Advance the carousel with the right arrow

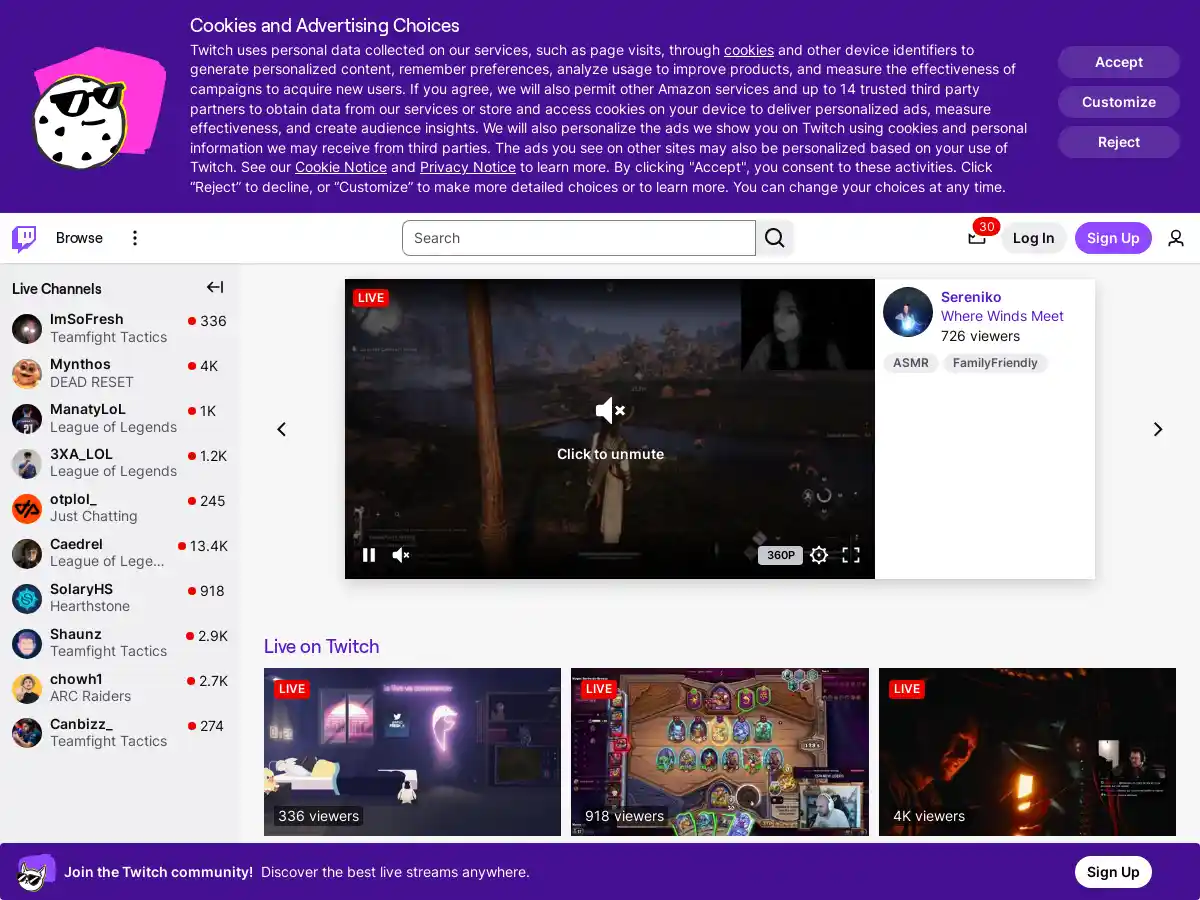click(1157, 429)
